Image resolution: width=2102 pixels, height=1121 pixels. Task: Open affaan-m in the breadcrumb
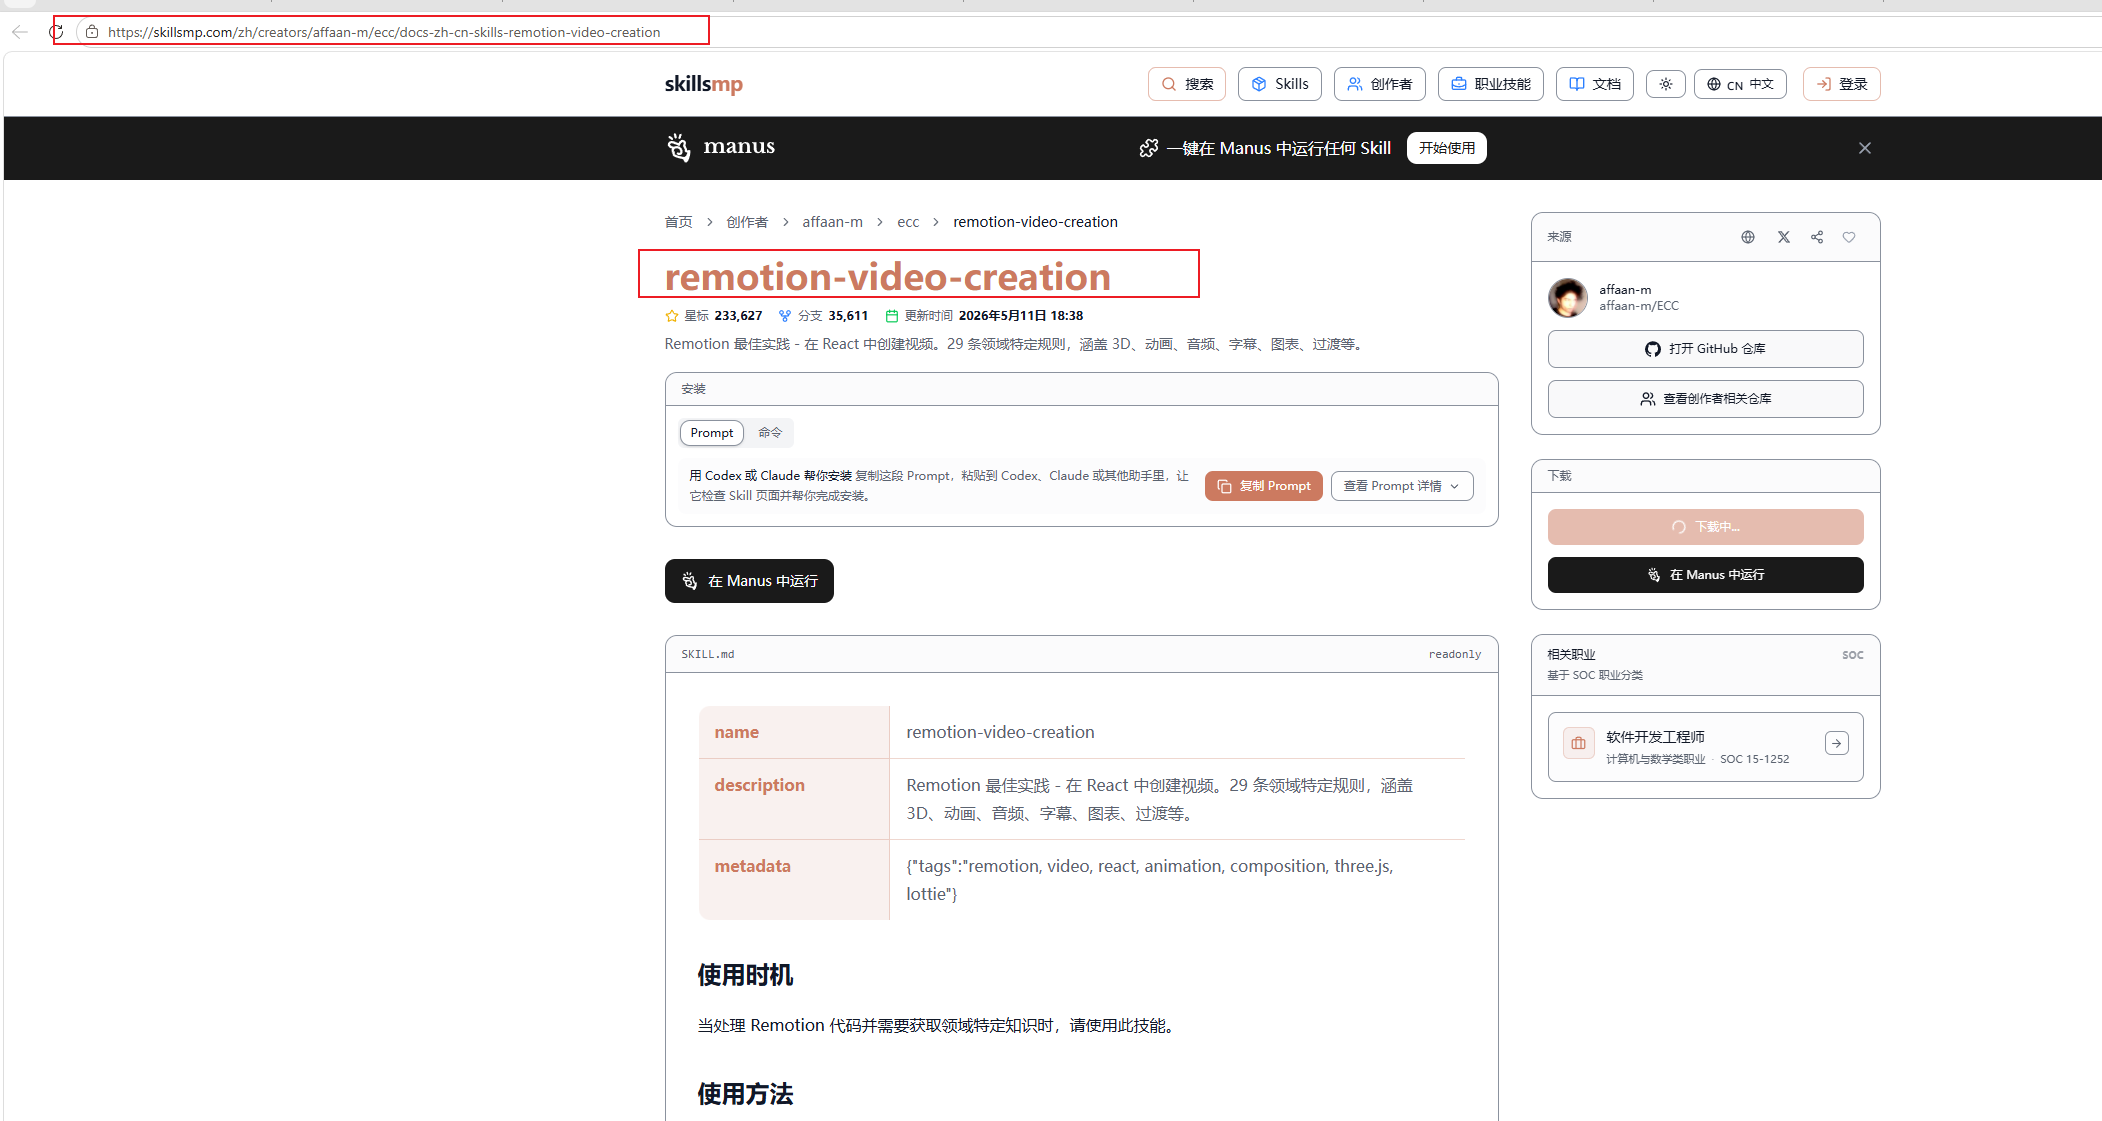pos(832,222)
